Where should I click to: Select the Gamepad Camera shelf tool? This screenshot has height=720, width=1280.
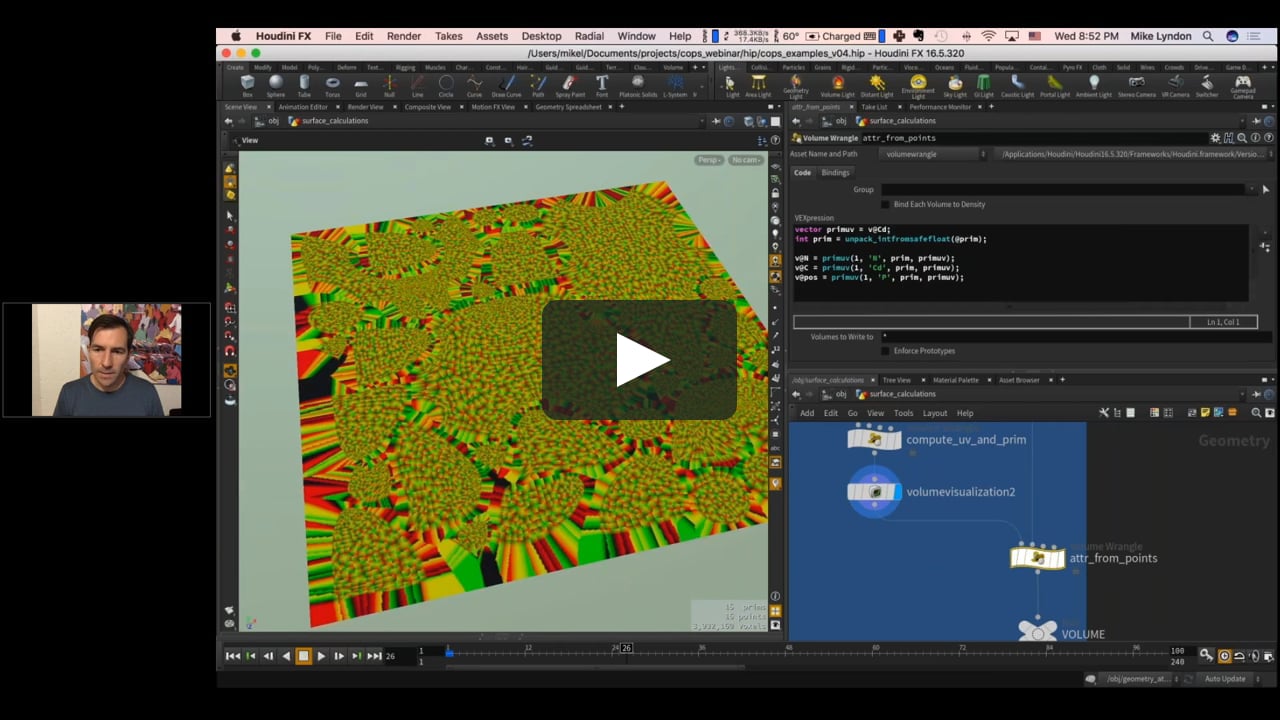coord(1242,86)
